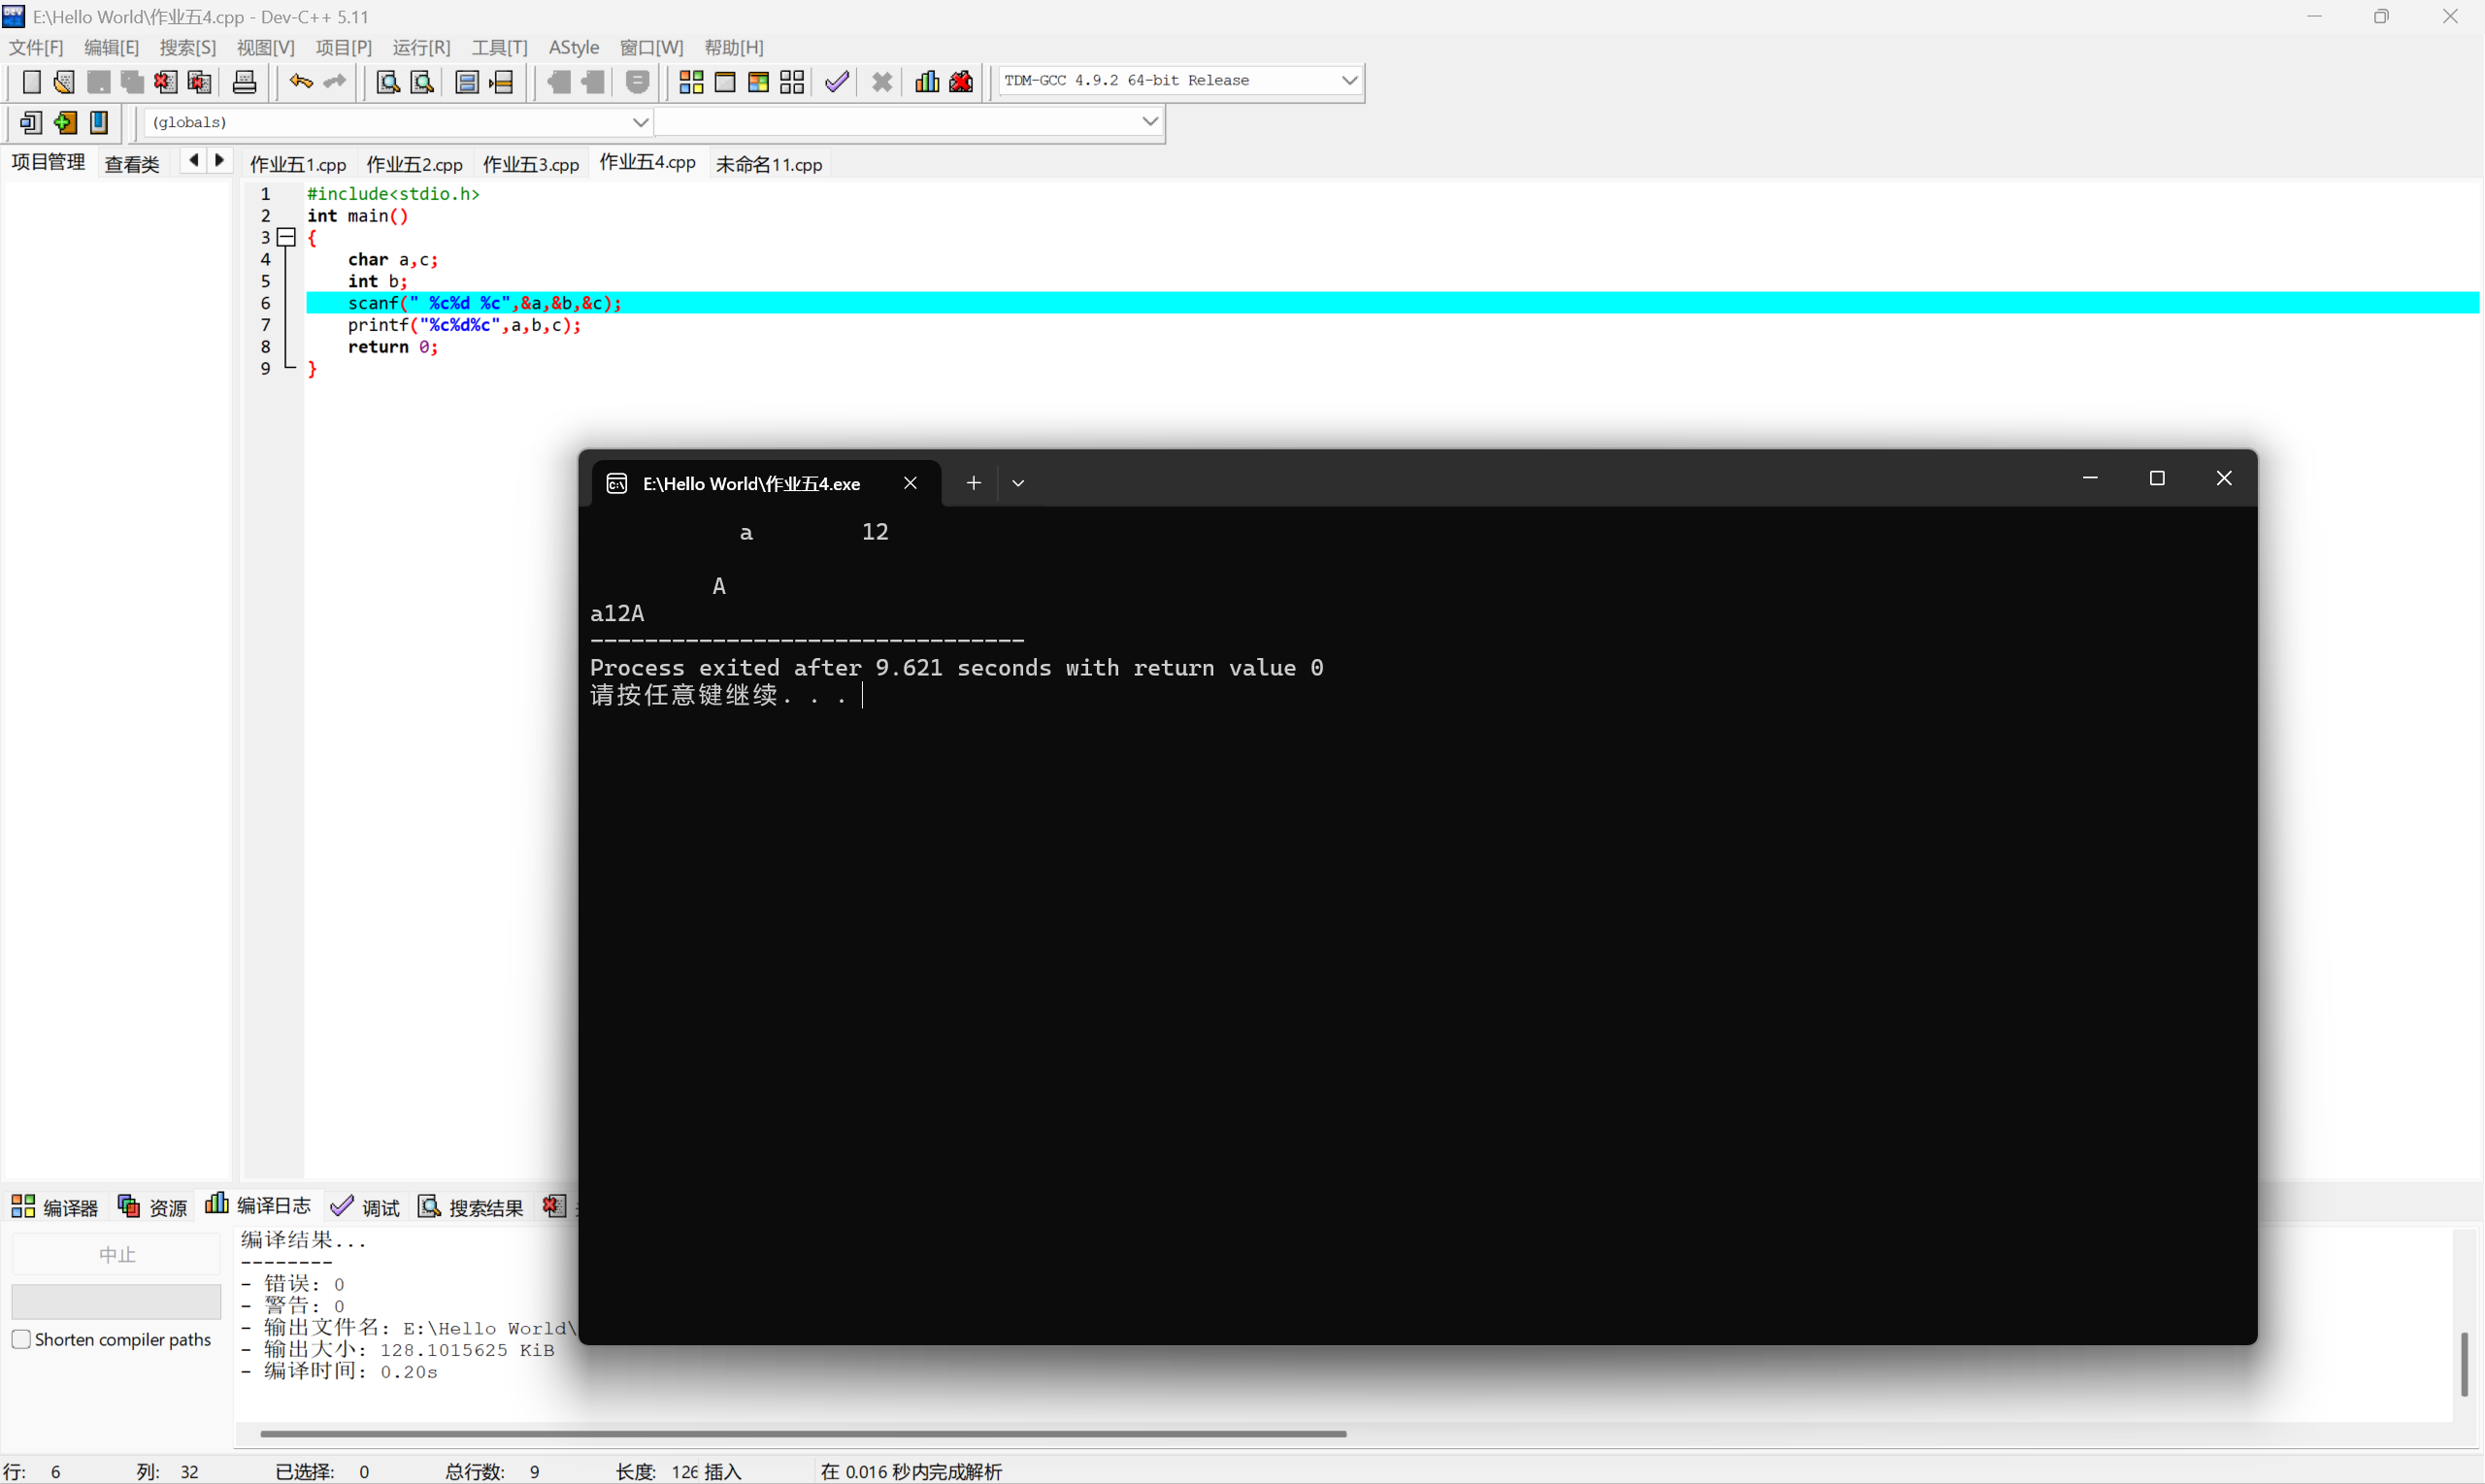Image resolution: width=2485 pixels, height=1484 pixels.
Task: Click the terminal new tab plus button
Action: (x=973, y=483)
